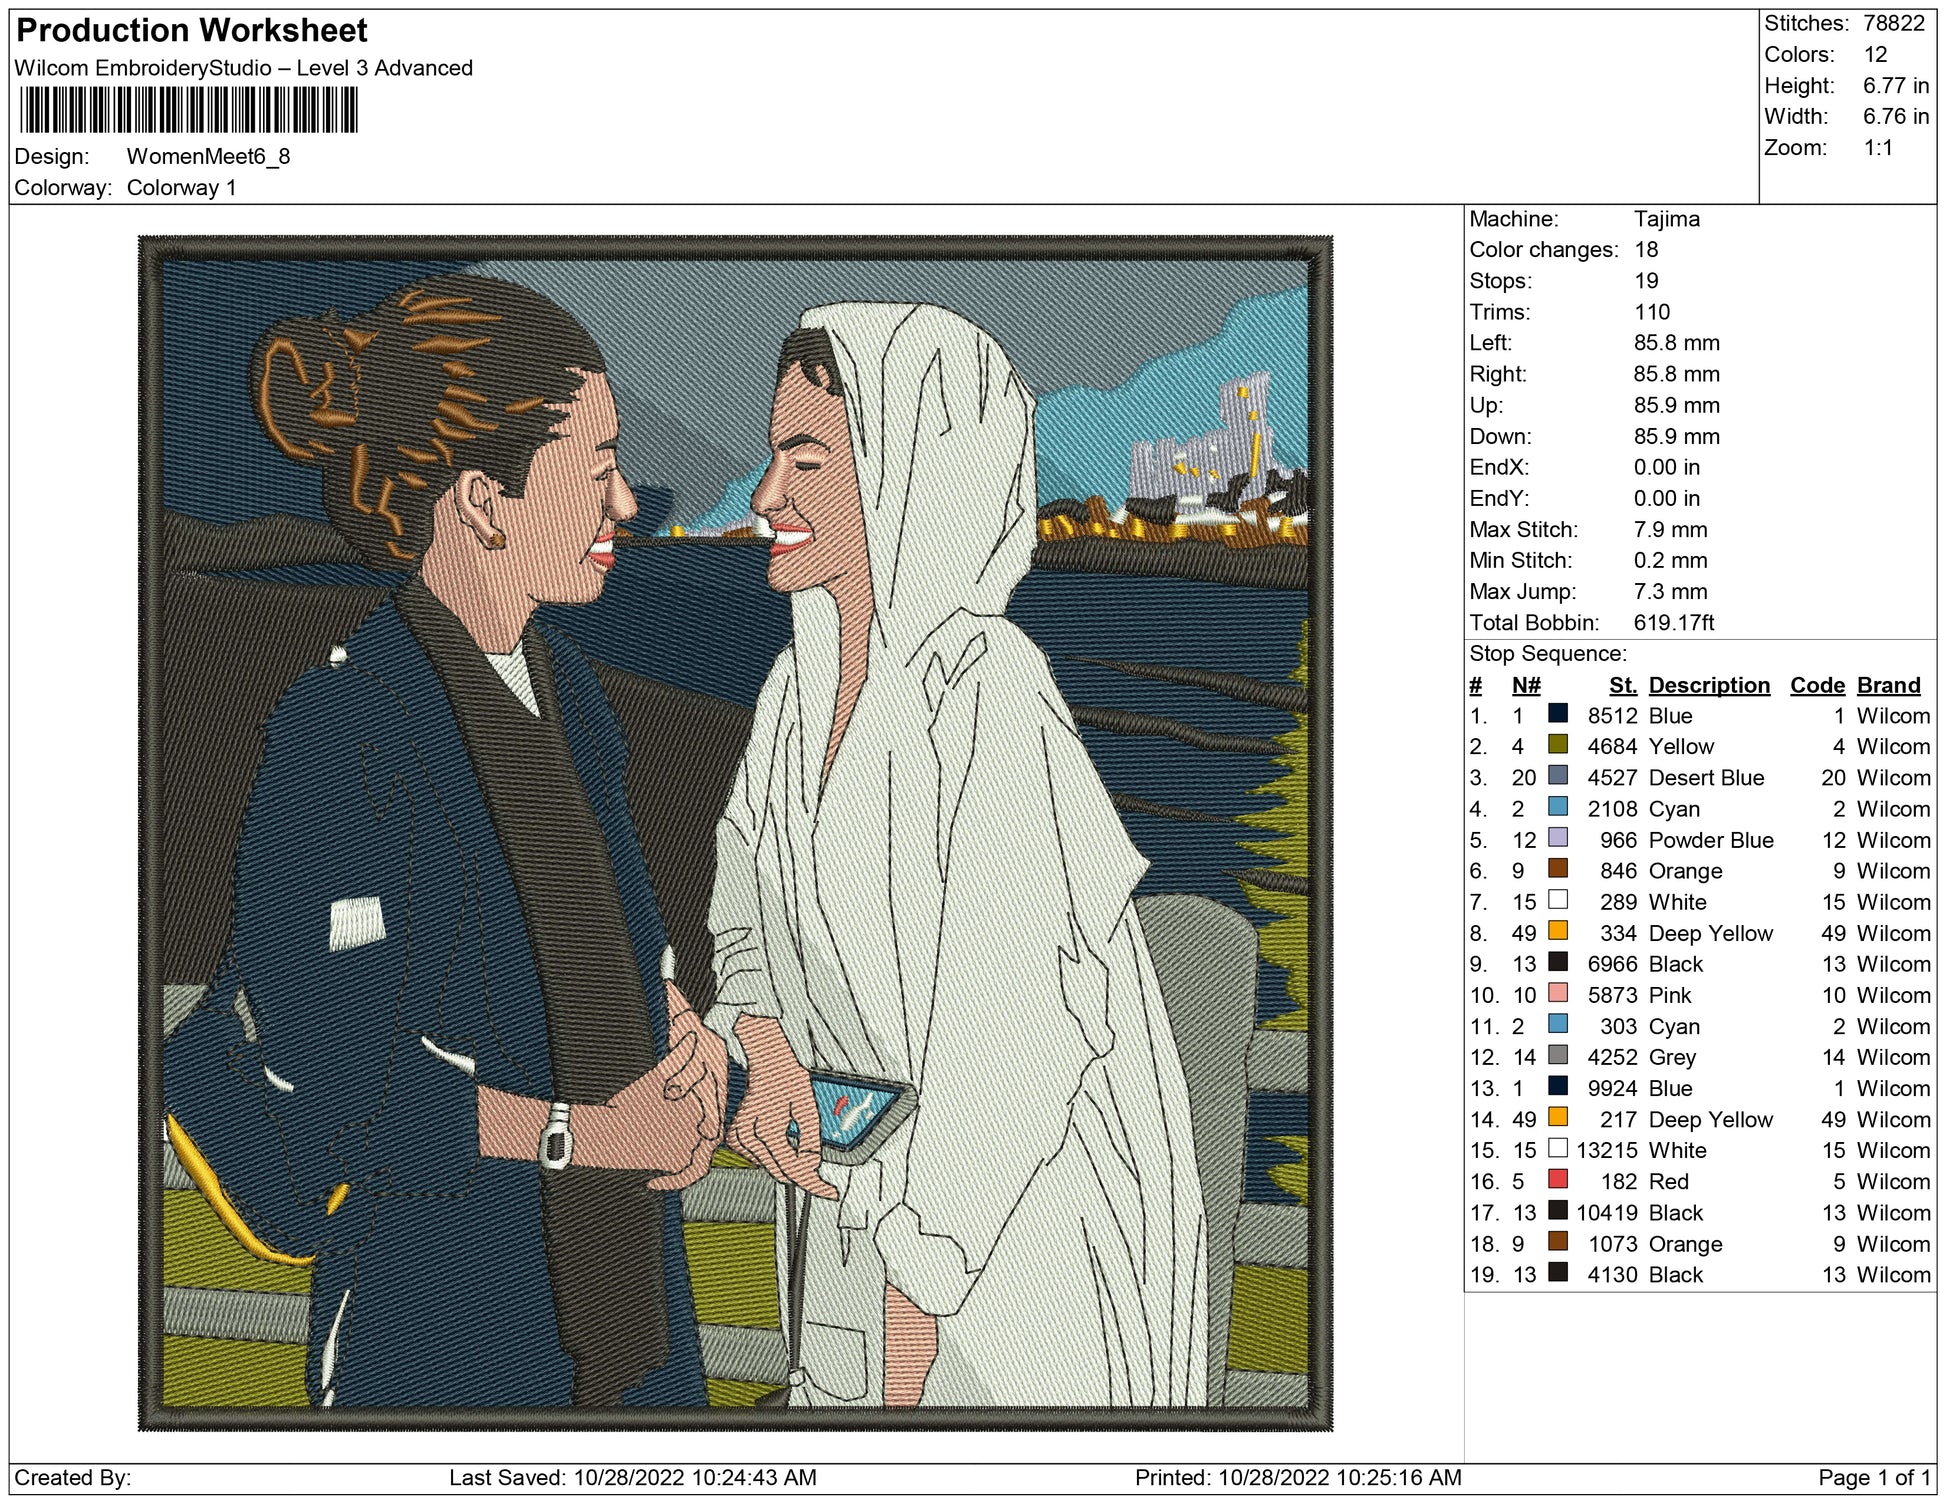1946x1497 pixels.
Task: Click the Last Saved timestamp in the footer
Action: (632, 1477)
